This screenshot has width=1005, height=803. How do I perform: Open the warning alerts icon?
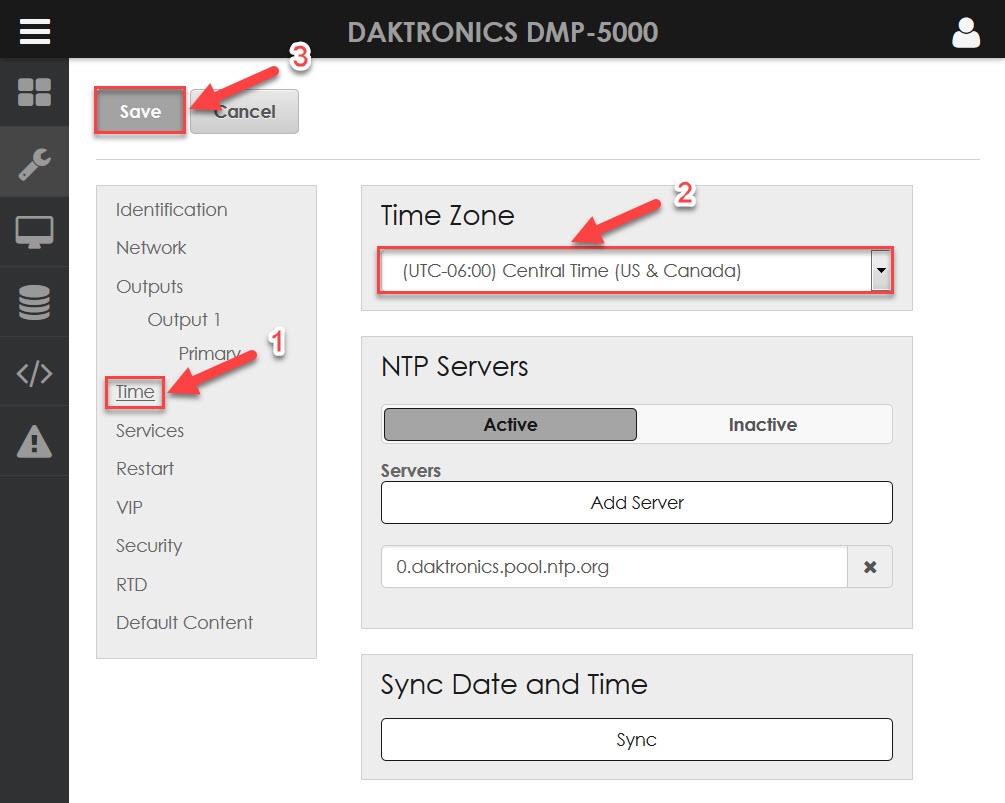(x=34, y=441)
